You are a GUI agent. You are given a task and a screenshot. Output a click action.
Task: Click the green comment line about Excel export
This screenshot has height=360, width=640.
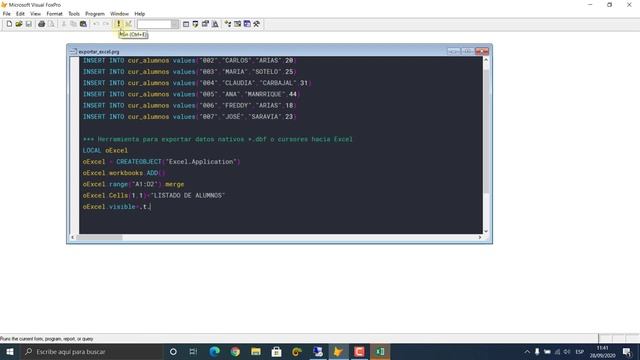coord(218,139)
